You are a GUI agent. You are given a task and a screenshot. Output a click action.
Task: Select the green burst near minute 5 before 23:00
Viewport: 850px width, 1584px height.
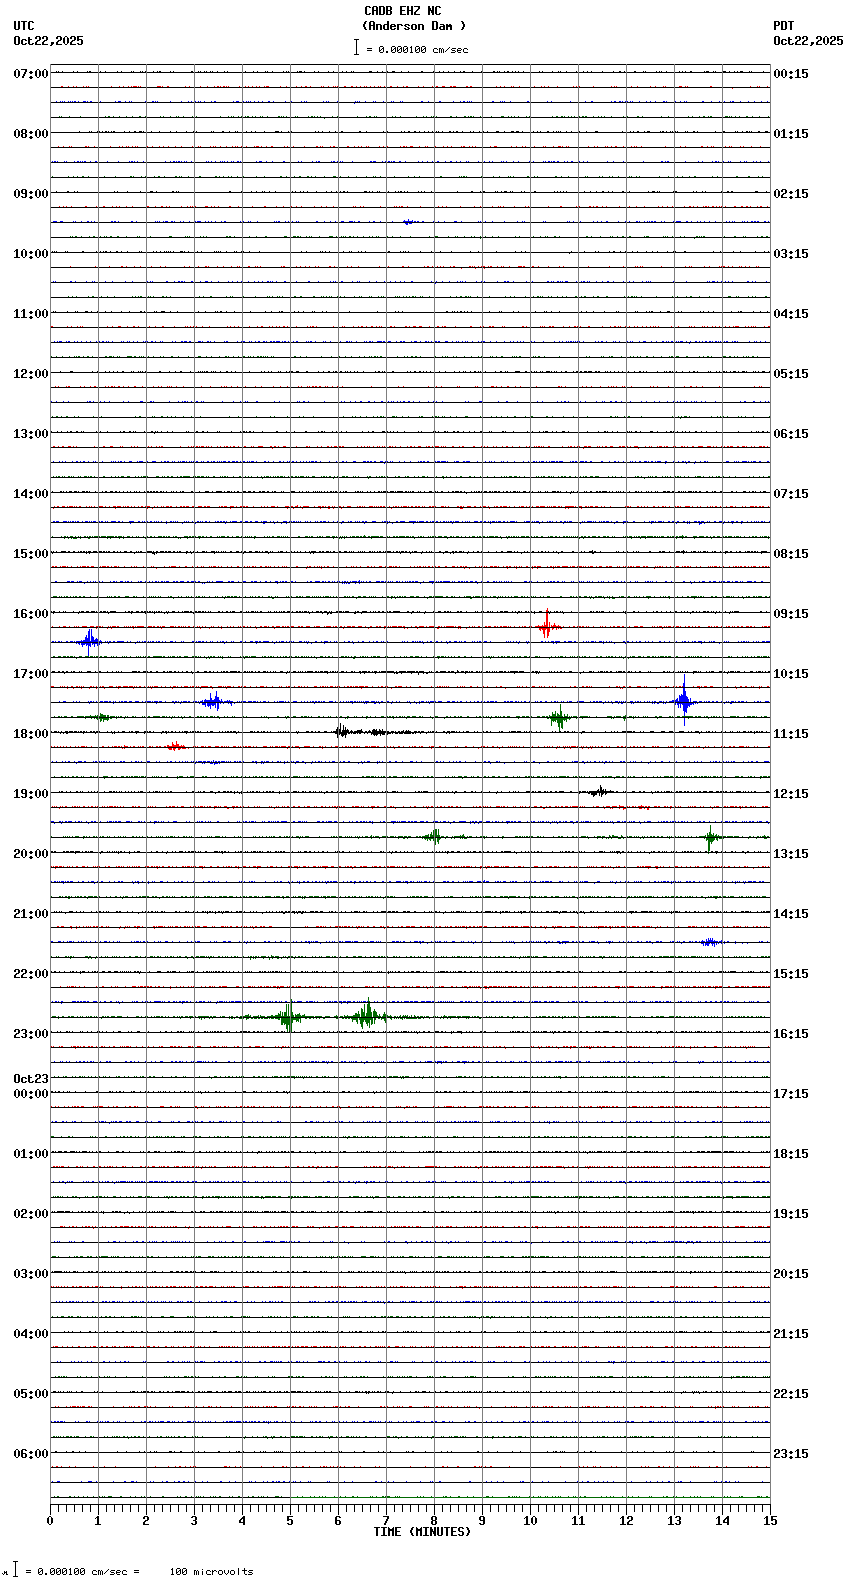[288, 1017]
